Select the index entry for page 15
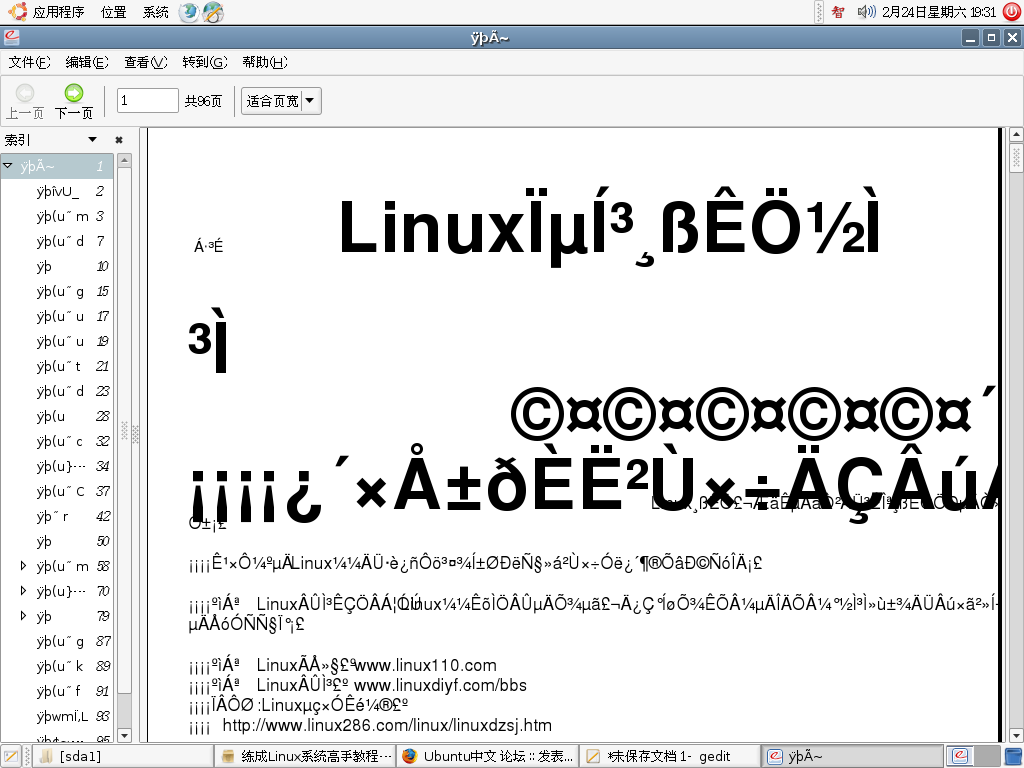This screenshot has width=1024, height=768. (57, 291)
